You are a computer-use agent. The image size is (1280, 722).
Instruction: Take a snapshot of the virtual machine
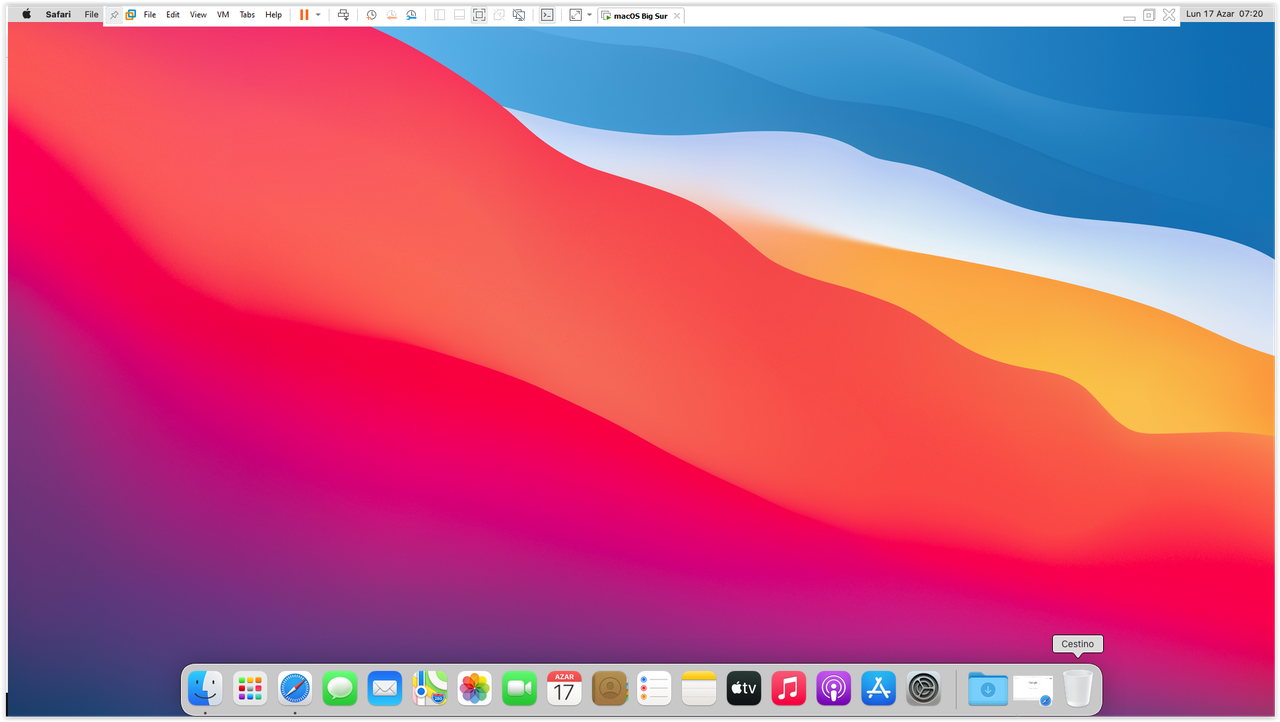point(371,15)
